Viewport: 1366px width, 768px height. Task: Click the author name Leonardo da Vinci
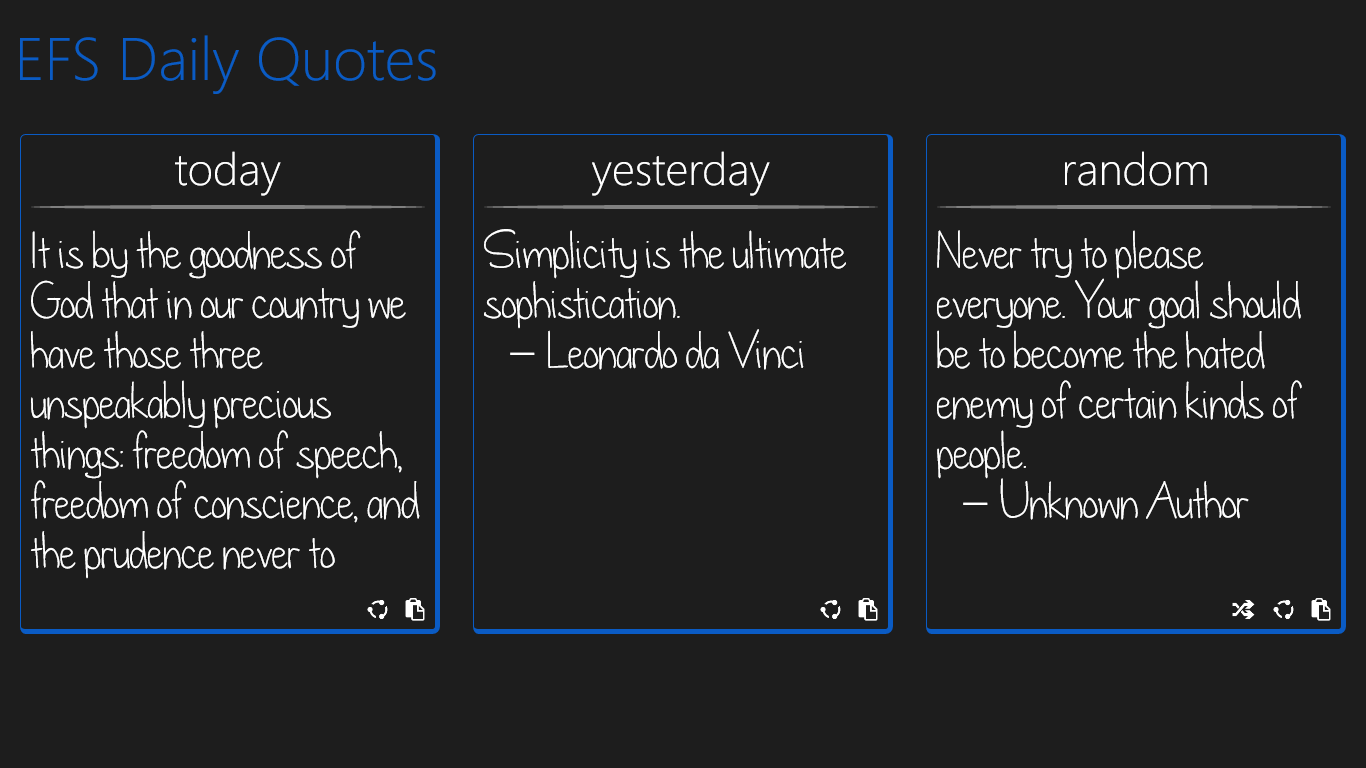[x=675, y=355]
